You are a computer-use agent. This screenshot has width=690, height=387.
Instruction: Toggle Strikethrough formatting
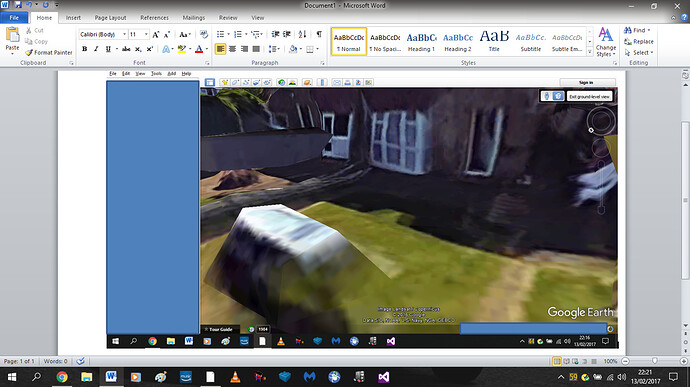[126, 49]
